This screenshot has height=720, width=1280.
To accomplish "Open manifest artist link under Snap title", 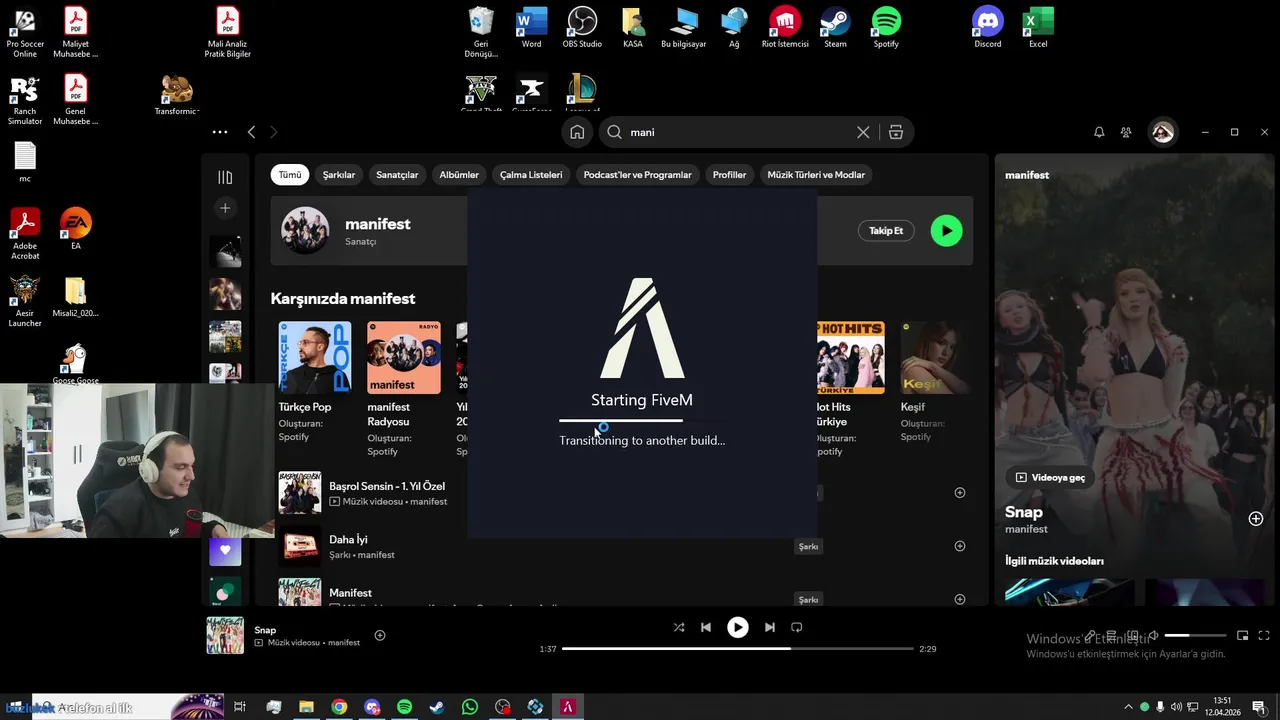I will [x=1026, y=529].
